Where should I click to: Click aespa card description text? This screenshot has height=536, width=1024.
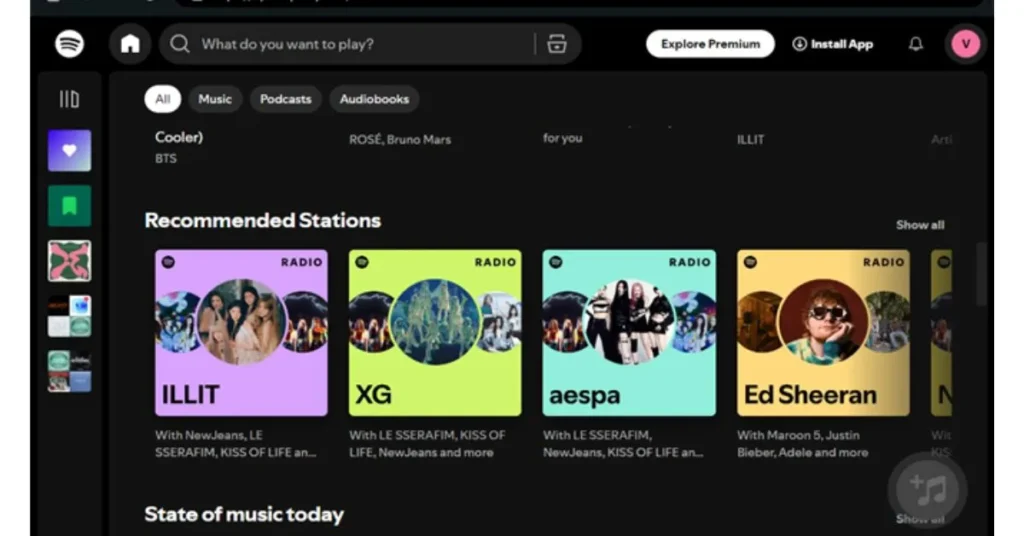(x=623, y=444)
